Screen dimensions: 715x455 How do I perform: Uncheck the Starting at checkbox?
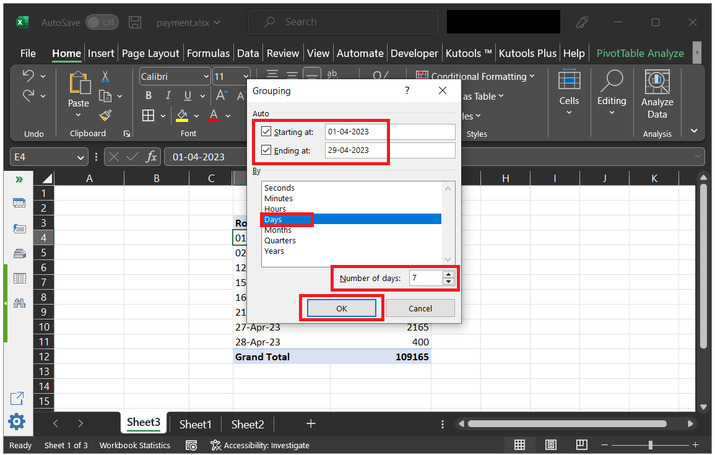[x=266, y=131]
